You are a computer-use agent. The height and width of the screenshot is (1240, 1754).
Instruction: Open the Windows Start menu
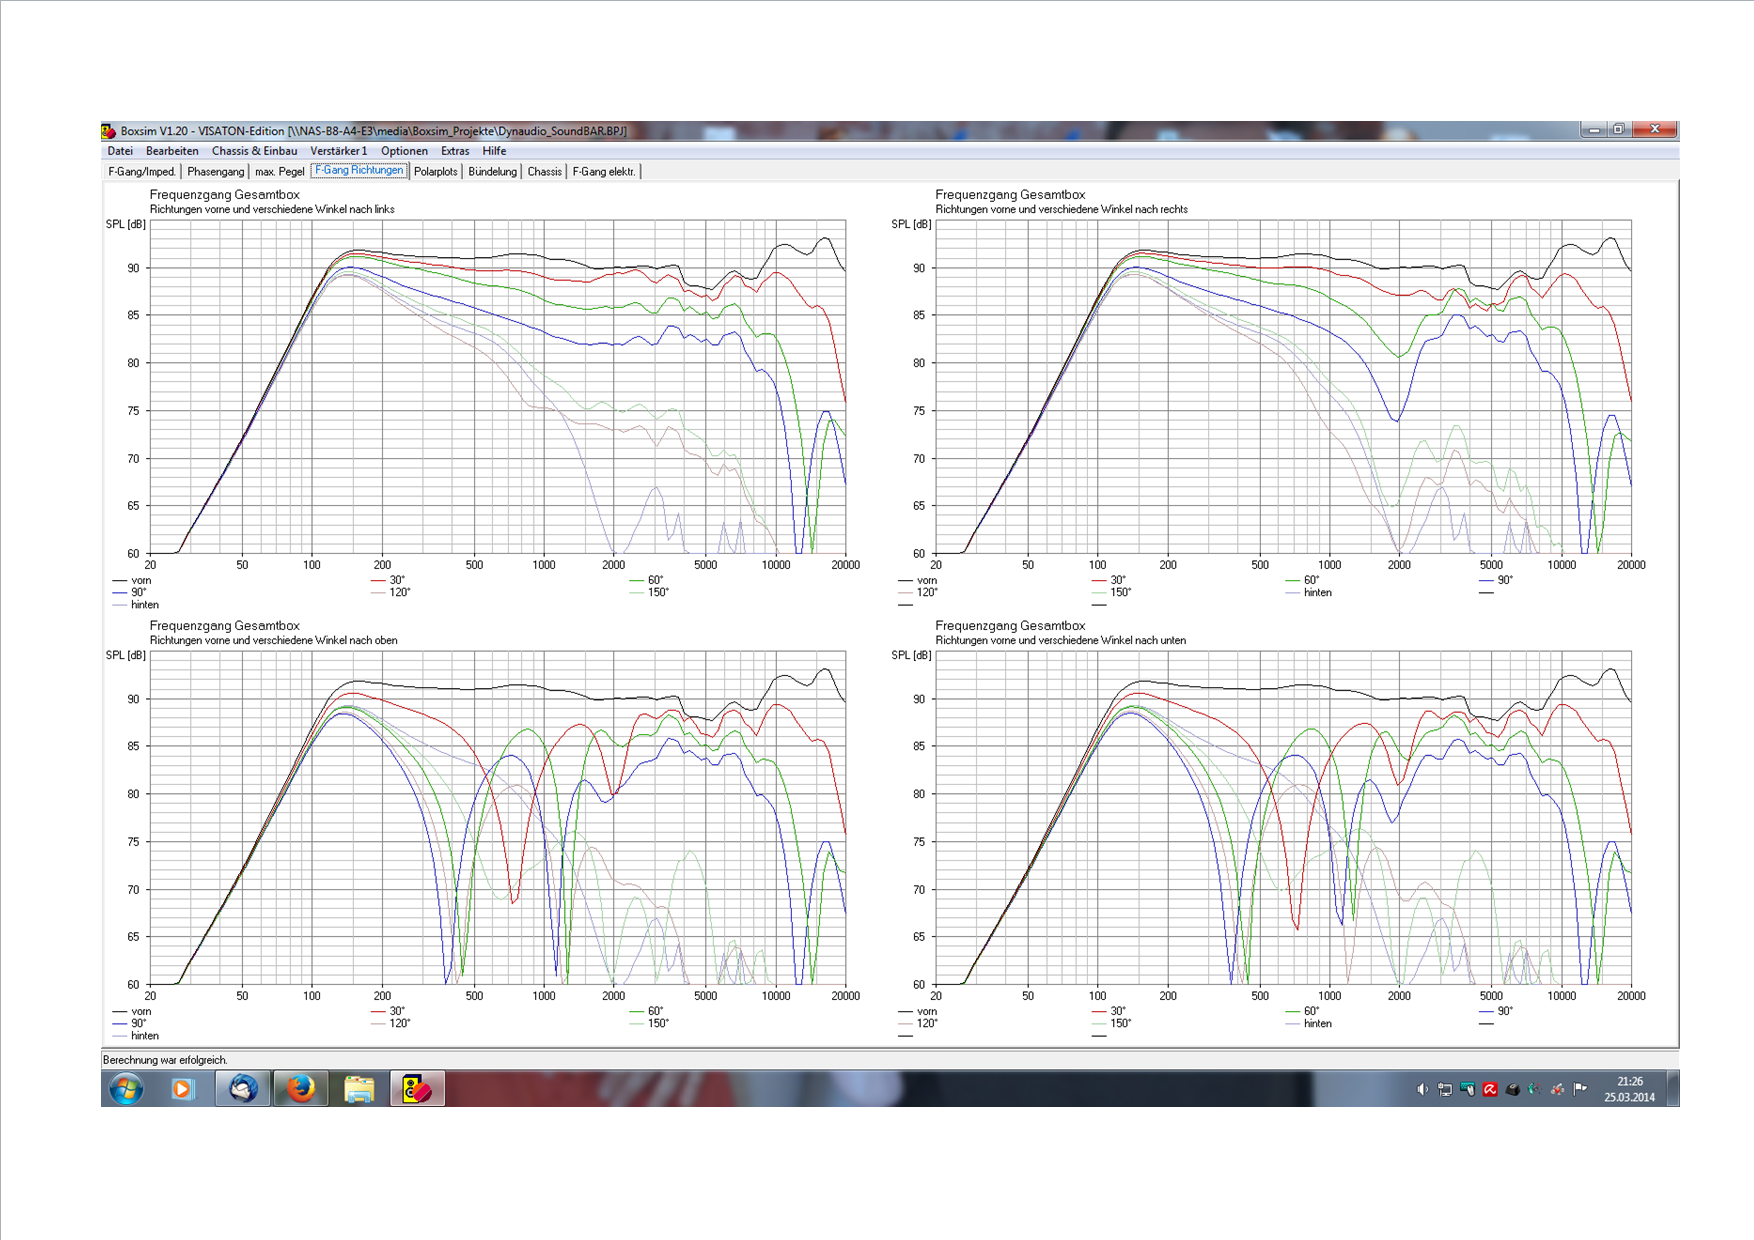coord(126,1088)
